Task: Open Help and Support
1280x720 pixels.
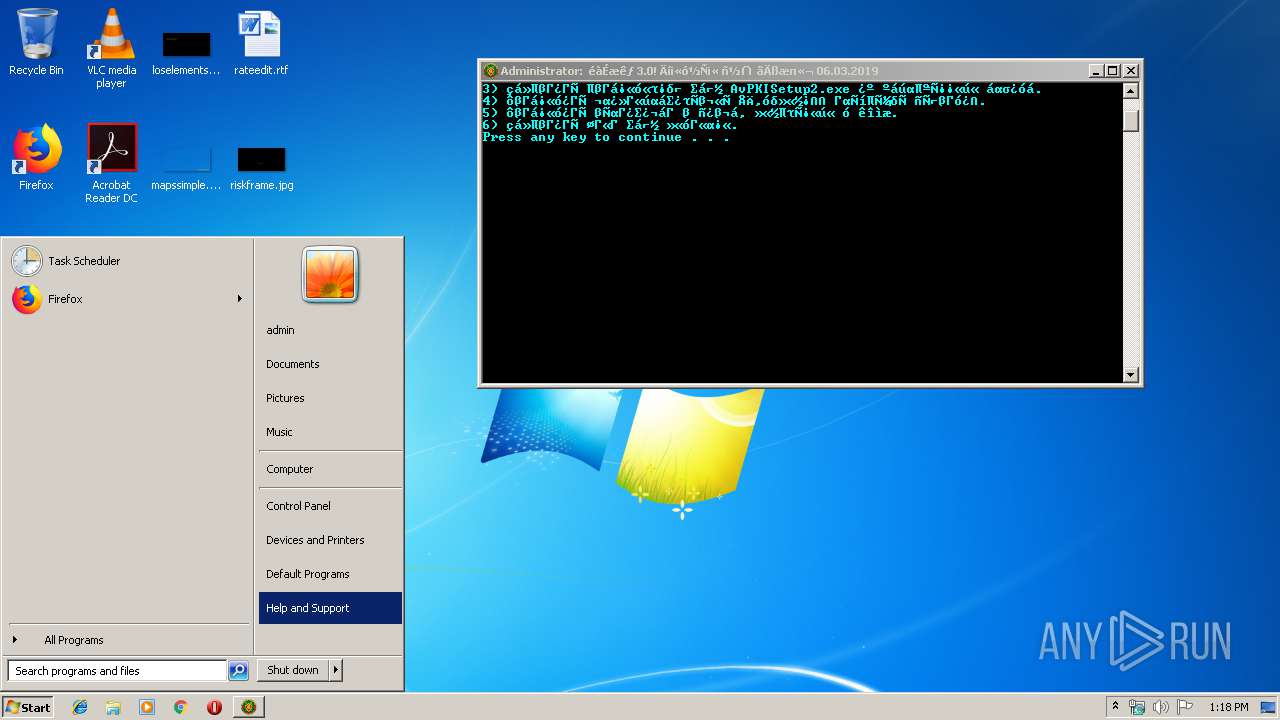Action: coord(330,608)
